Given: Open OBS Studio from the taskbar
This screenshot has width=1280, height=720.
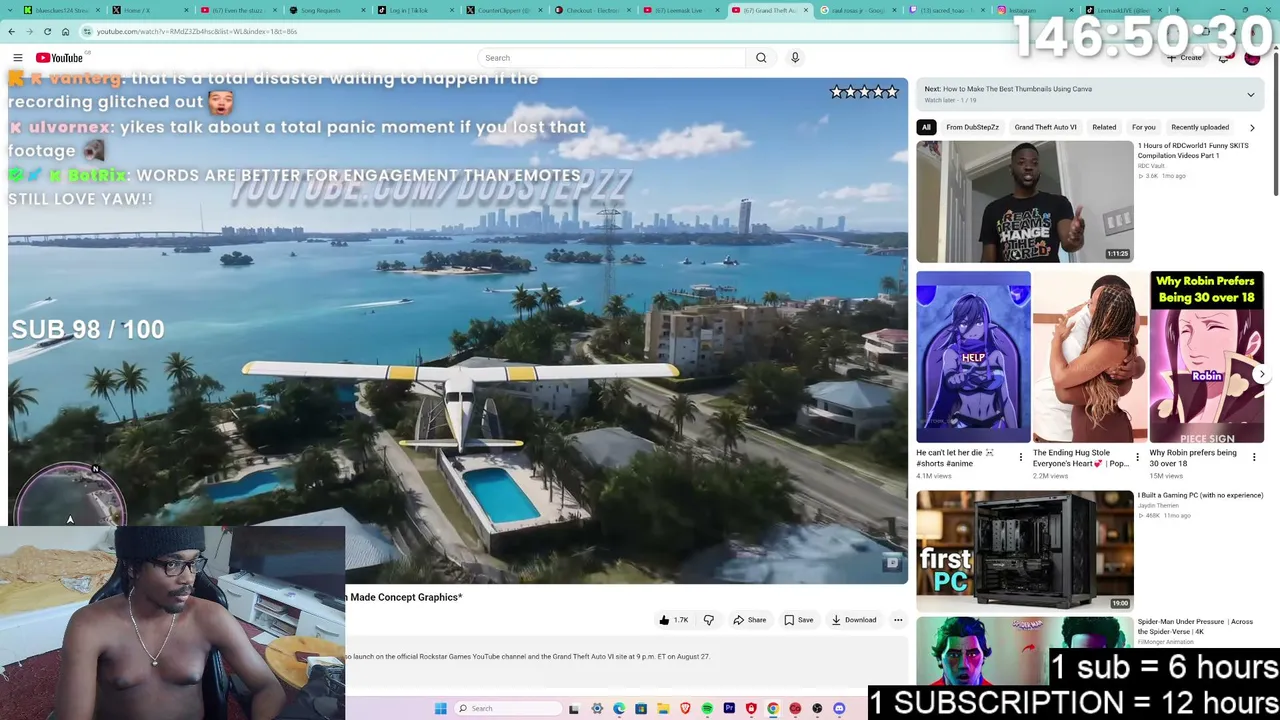Looking at the screenshot, I should [x=817, y=709].
